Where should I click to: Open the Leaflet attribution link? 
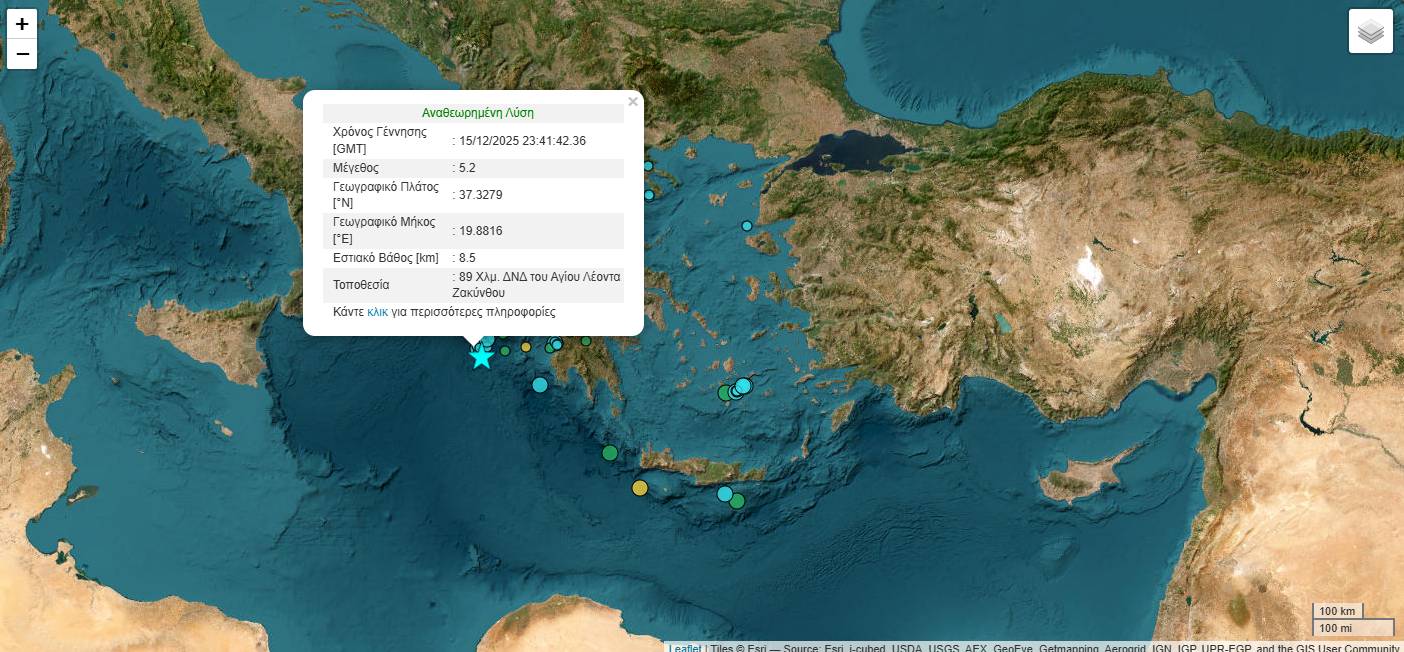[x=684, y=647]
